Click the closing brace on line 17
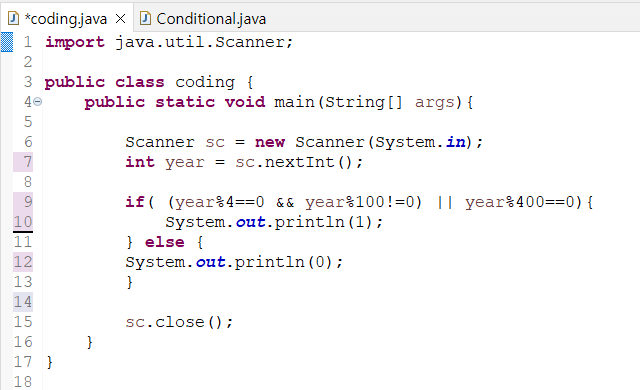 click(50, 362)
